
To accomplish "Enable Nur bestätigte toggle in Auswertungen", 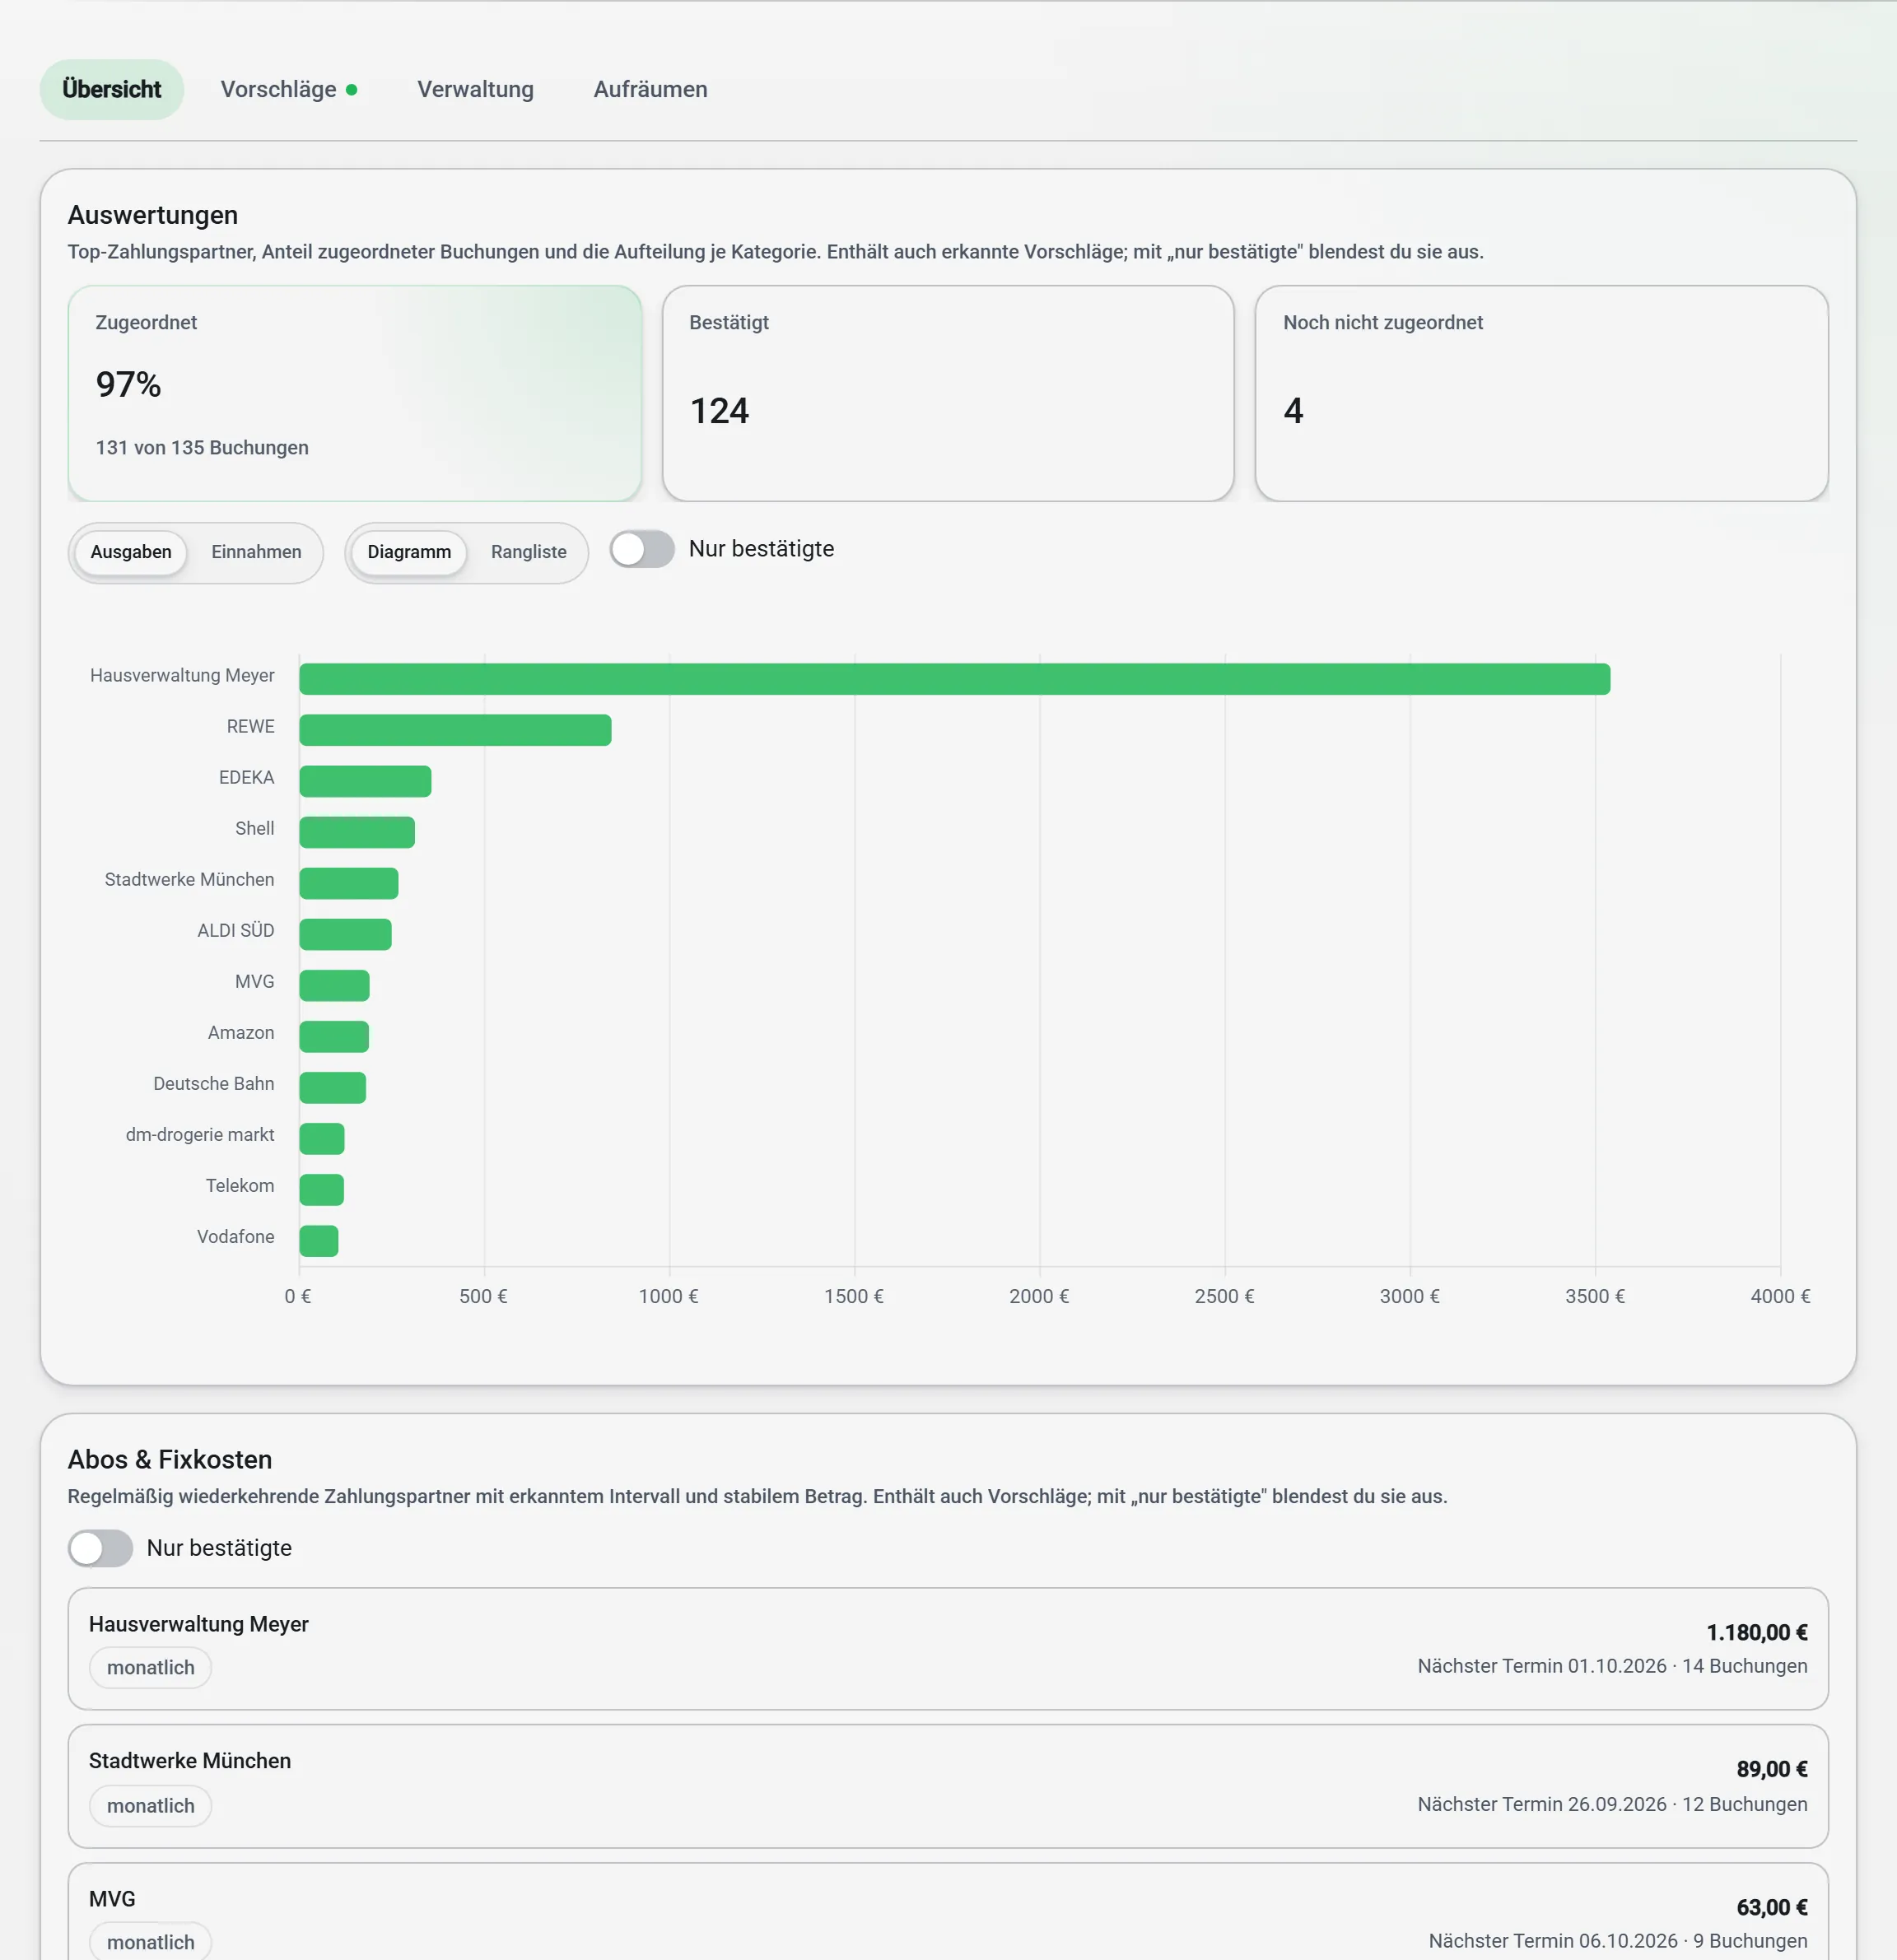I will coord(642,549).
